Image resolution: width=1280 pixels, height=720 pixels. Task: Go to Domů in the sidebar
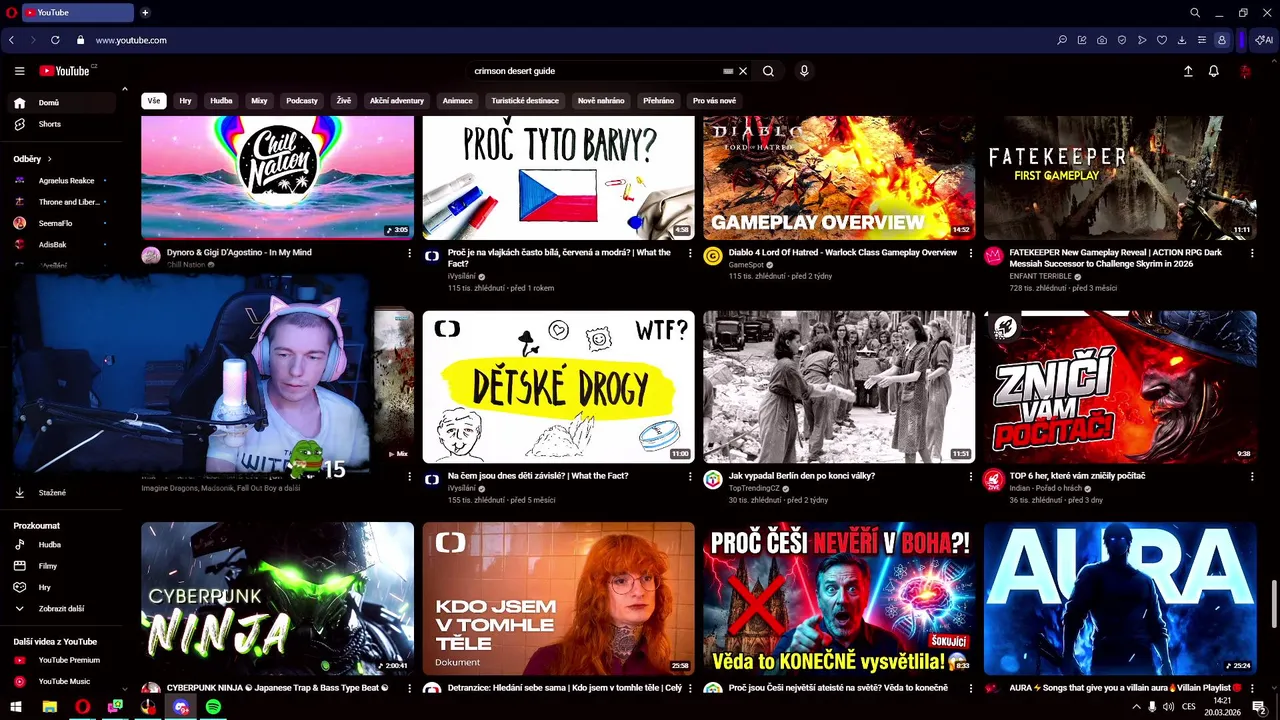pos(64,103)
